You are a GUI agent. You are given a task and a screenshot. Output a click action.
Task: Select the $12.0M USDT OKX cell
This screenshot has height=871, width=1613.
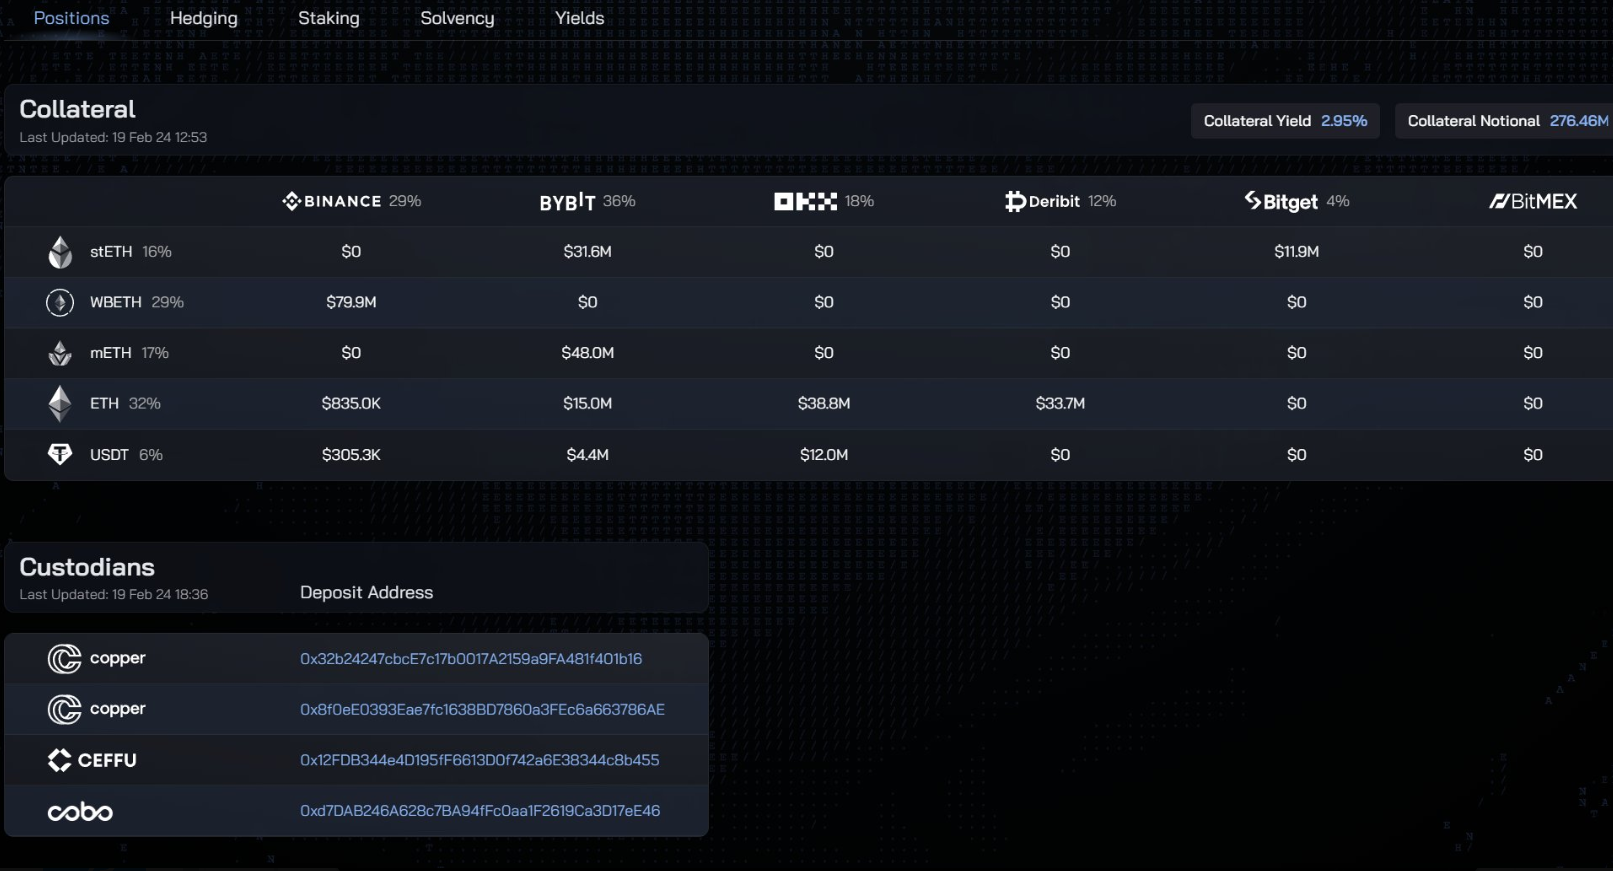(824, 455)
